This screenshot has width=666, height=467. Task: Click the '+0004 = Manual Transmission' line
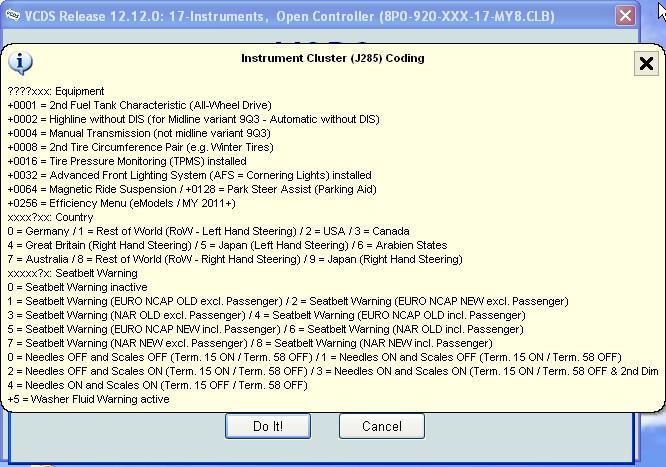pyautogui.click(x=139, y=133)
